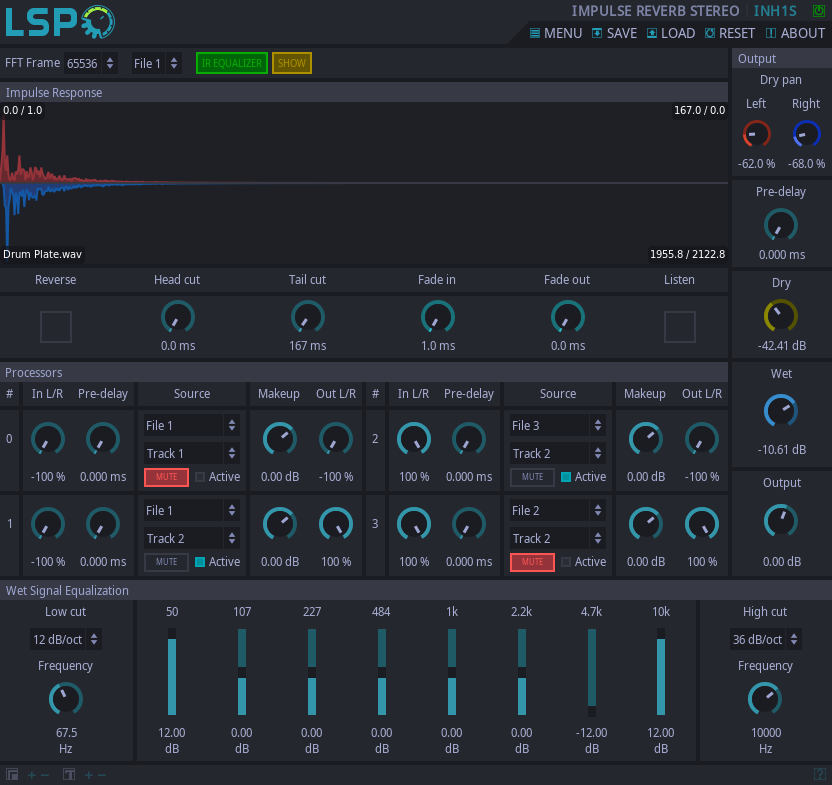This screenshot has height=785, width=832.
Task: Click the Fade out knob
Action: pos(568,317)
